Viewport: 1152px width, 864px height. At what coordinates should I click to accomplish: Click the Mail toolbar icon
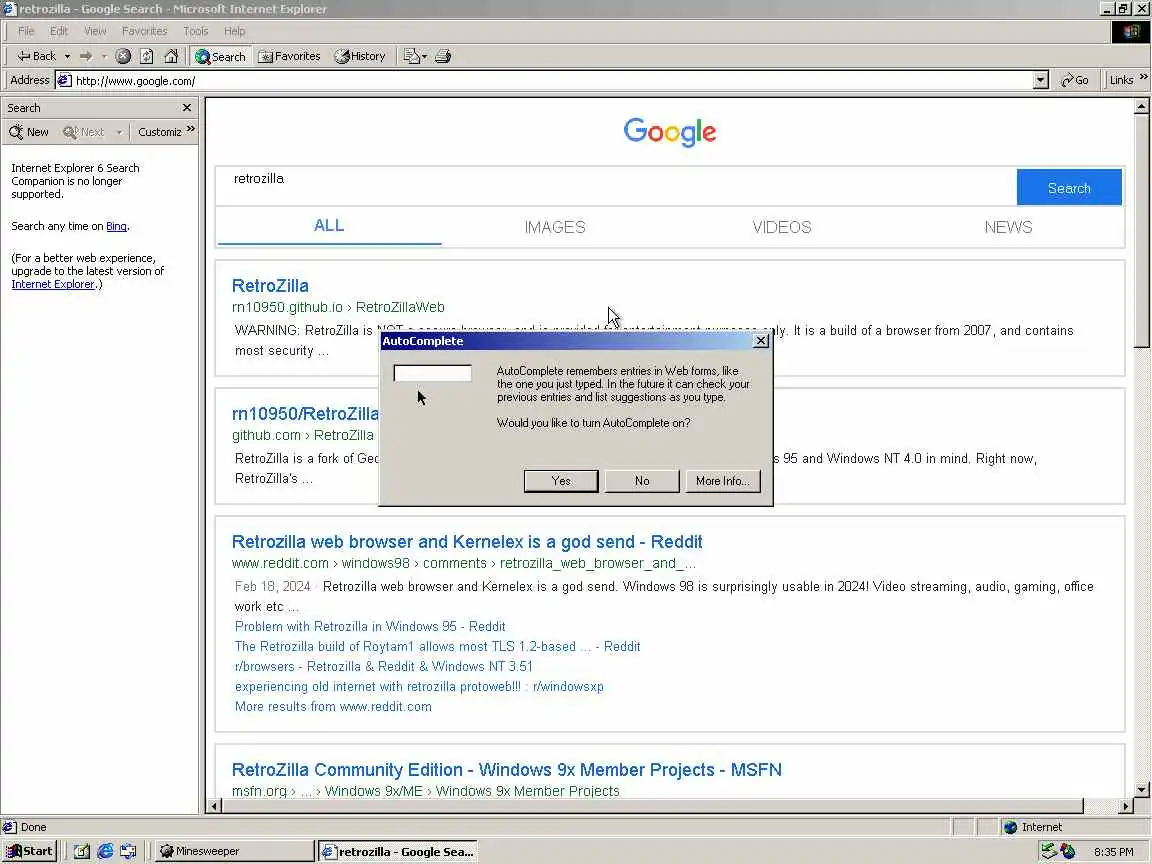click(415, 56)
